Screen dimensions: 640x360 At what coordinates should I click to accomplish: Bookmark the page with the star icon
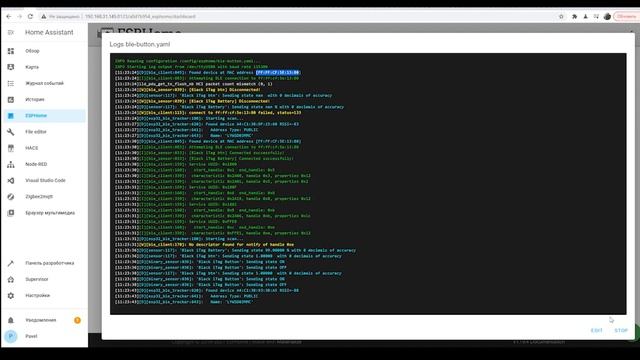561,16
